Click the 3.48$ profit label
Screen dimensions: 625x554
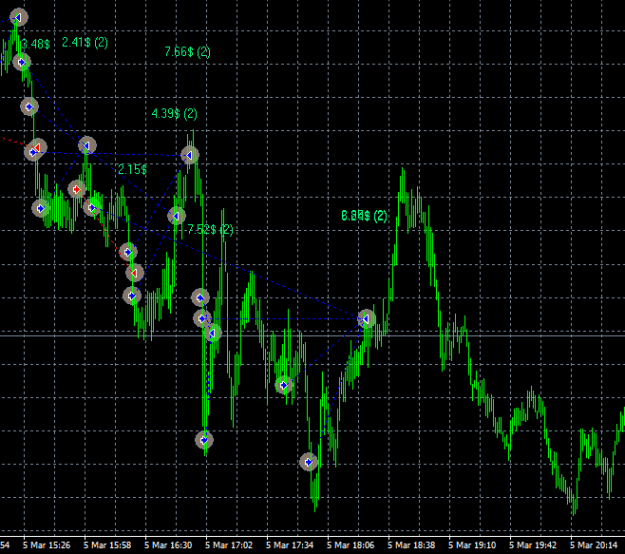[x=36, y=44]
